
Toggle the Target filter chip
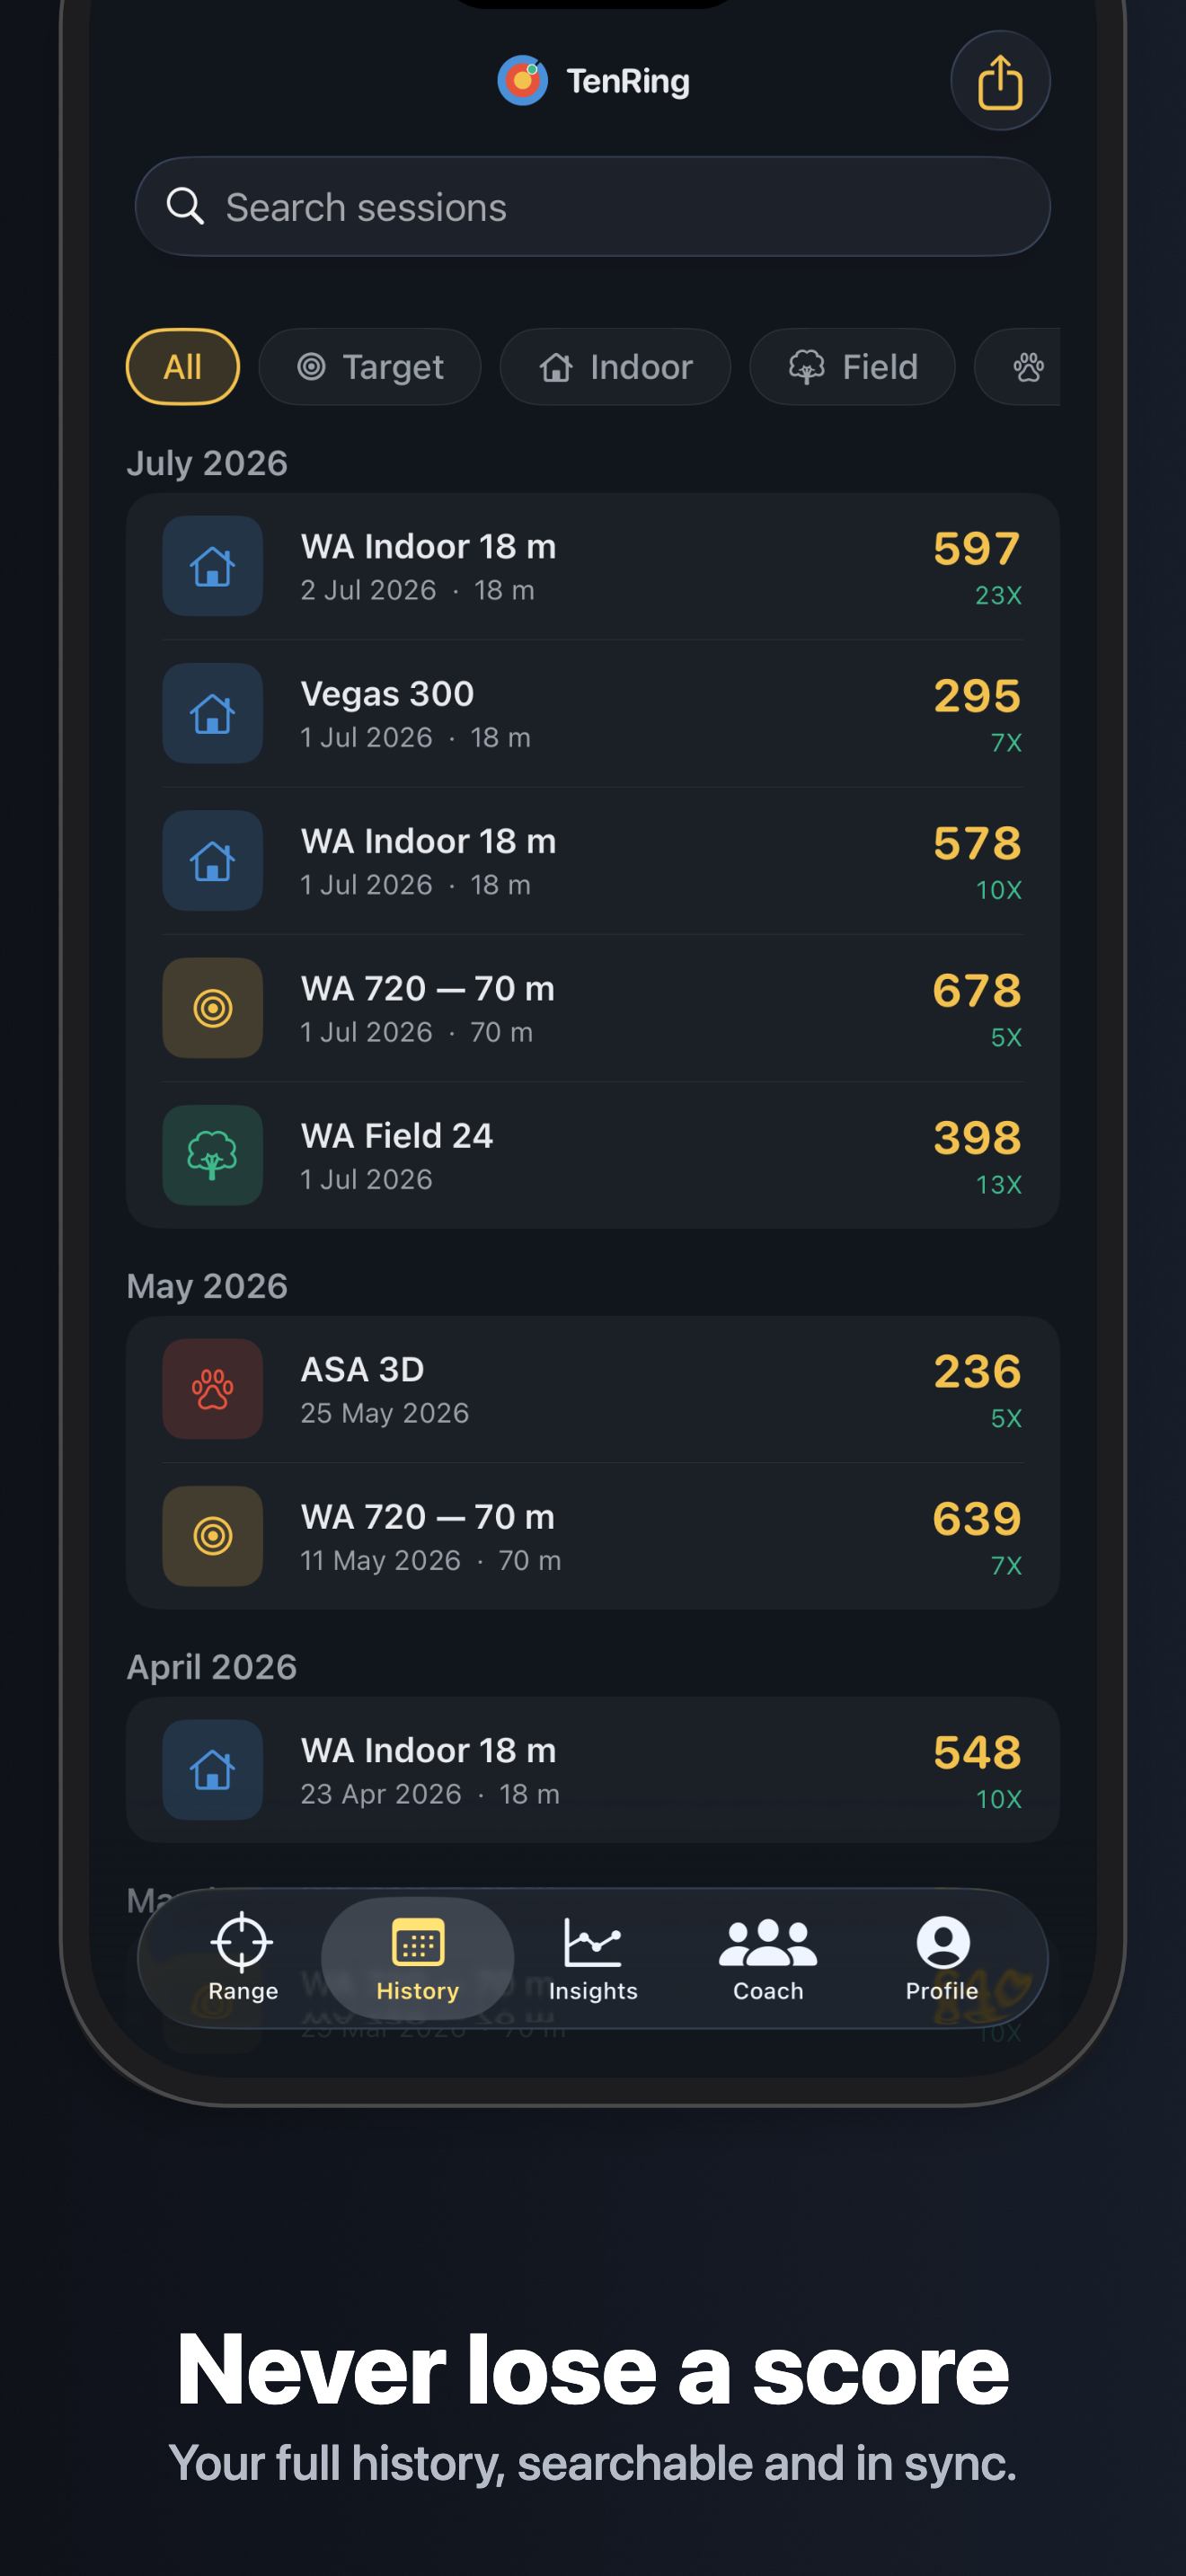370,367
